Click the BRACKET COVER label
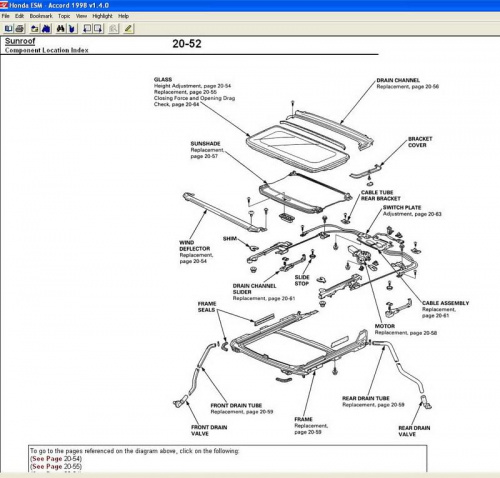This screenshot has width=500, height=478. (420, 142)
